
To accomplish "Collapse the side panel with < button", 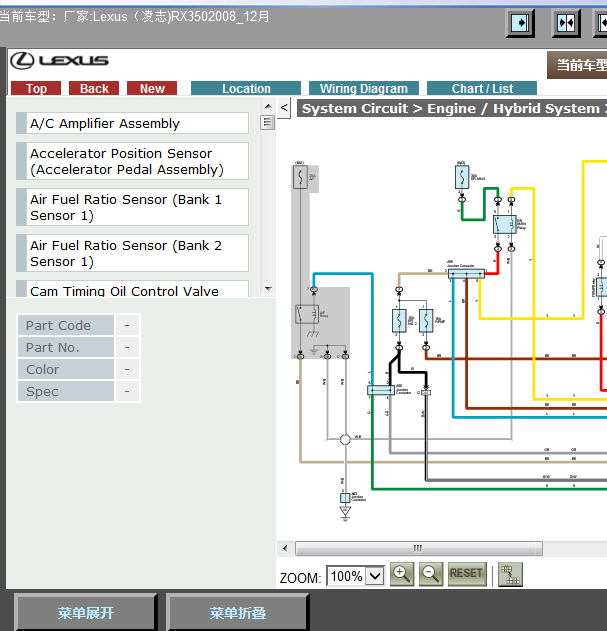I will coord(284,108).
